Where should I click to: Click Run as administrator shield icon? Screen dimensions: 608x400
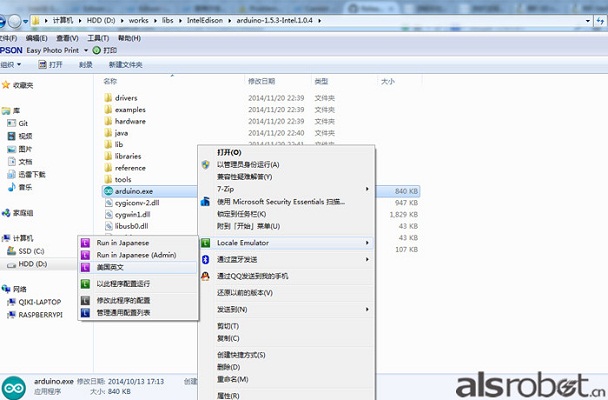pyautogui.click(x=205, y=164)
